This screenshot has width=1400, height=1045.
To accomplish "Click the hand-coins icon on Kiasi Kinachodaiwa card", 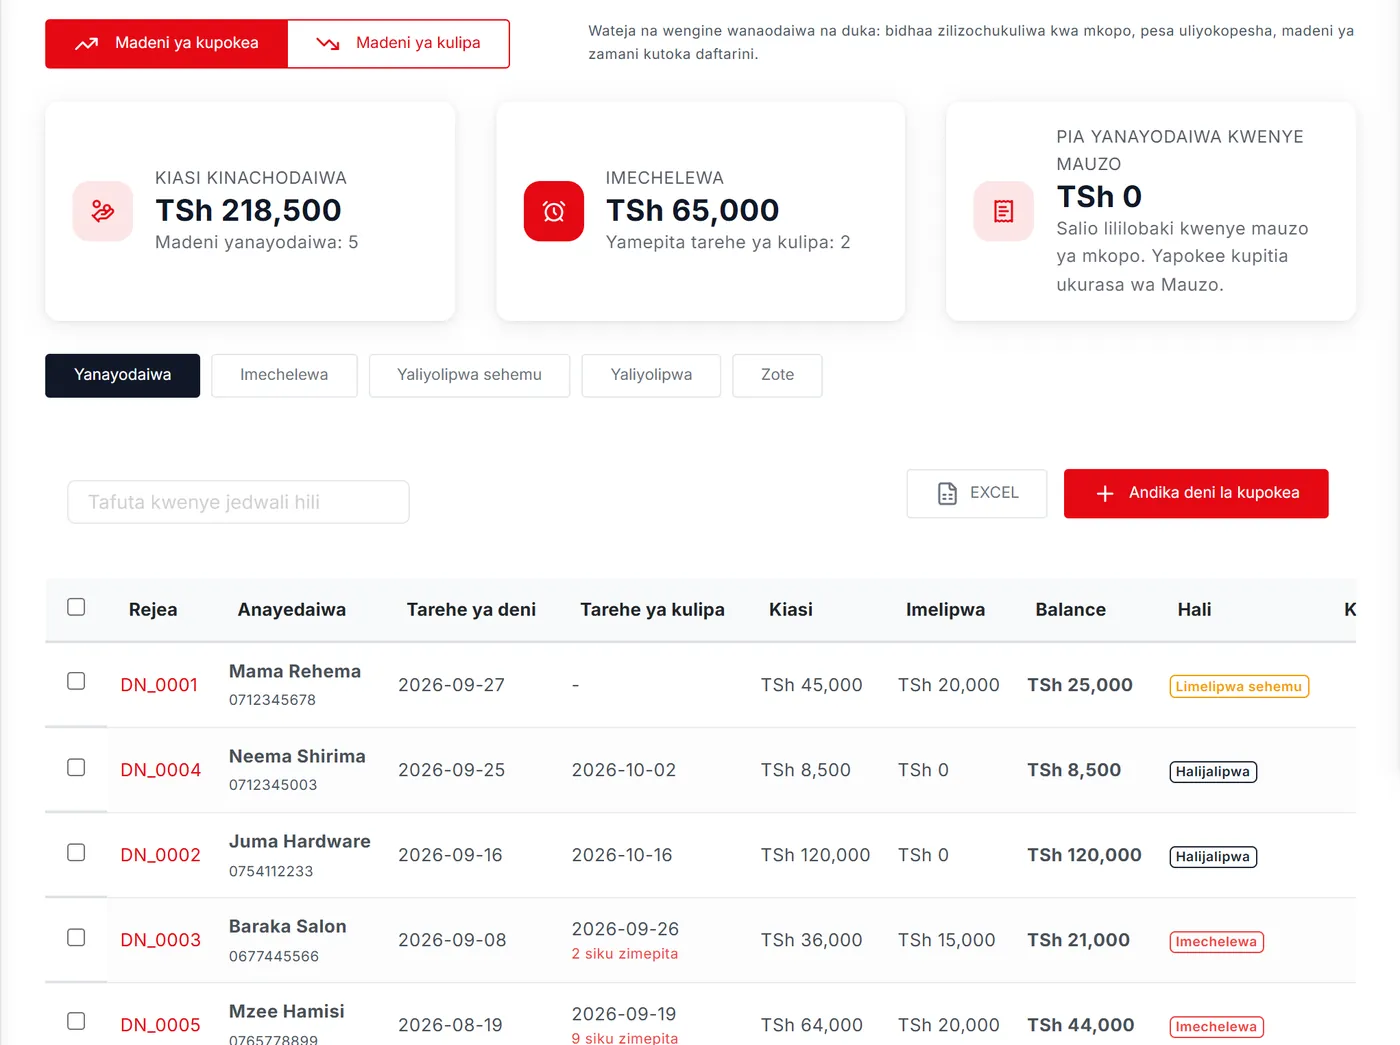I will 103,211.
